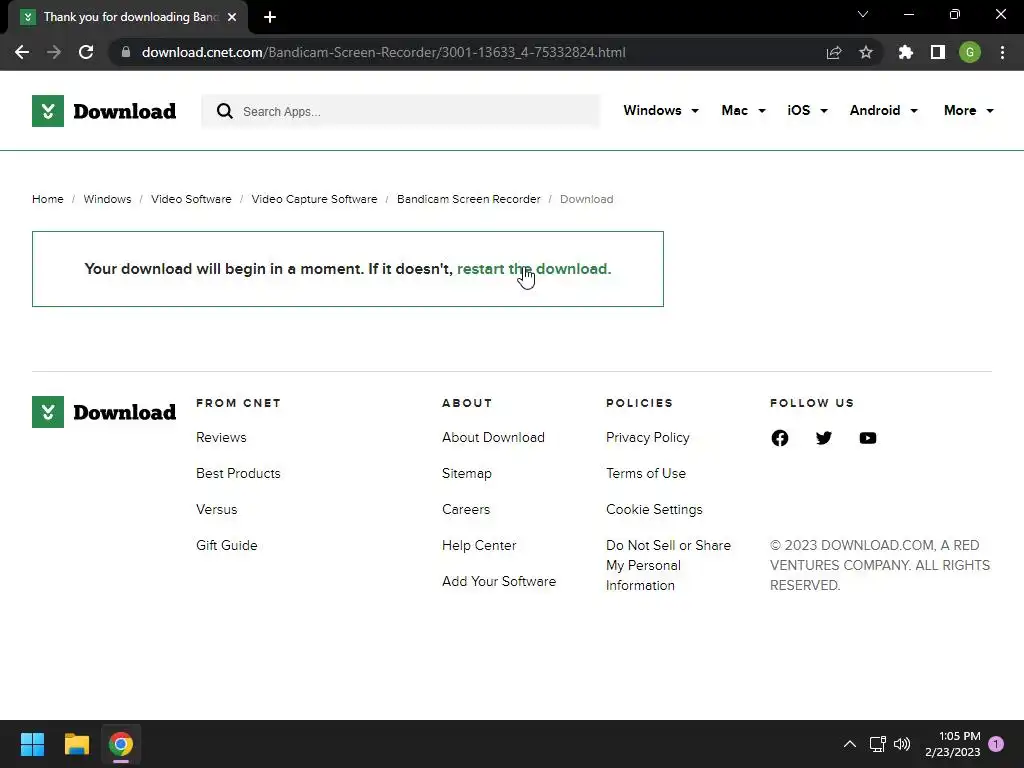Image resolution: width=1024 pixels, height=768 pixels.
Task: Open the Privacy Policy link
Action: coord(648,438)
